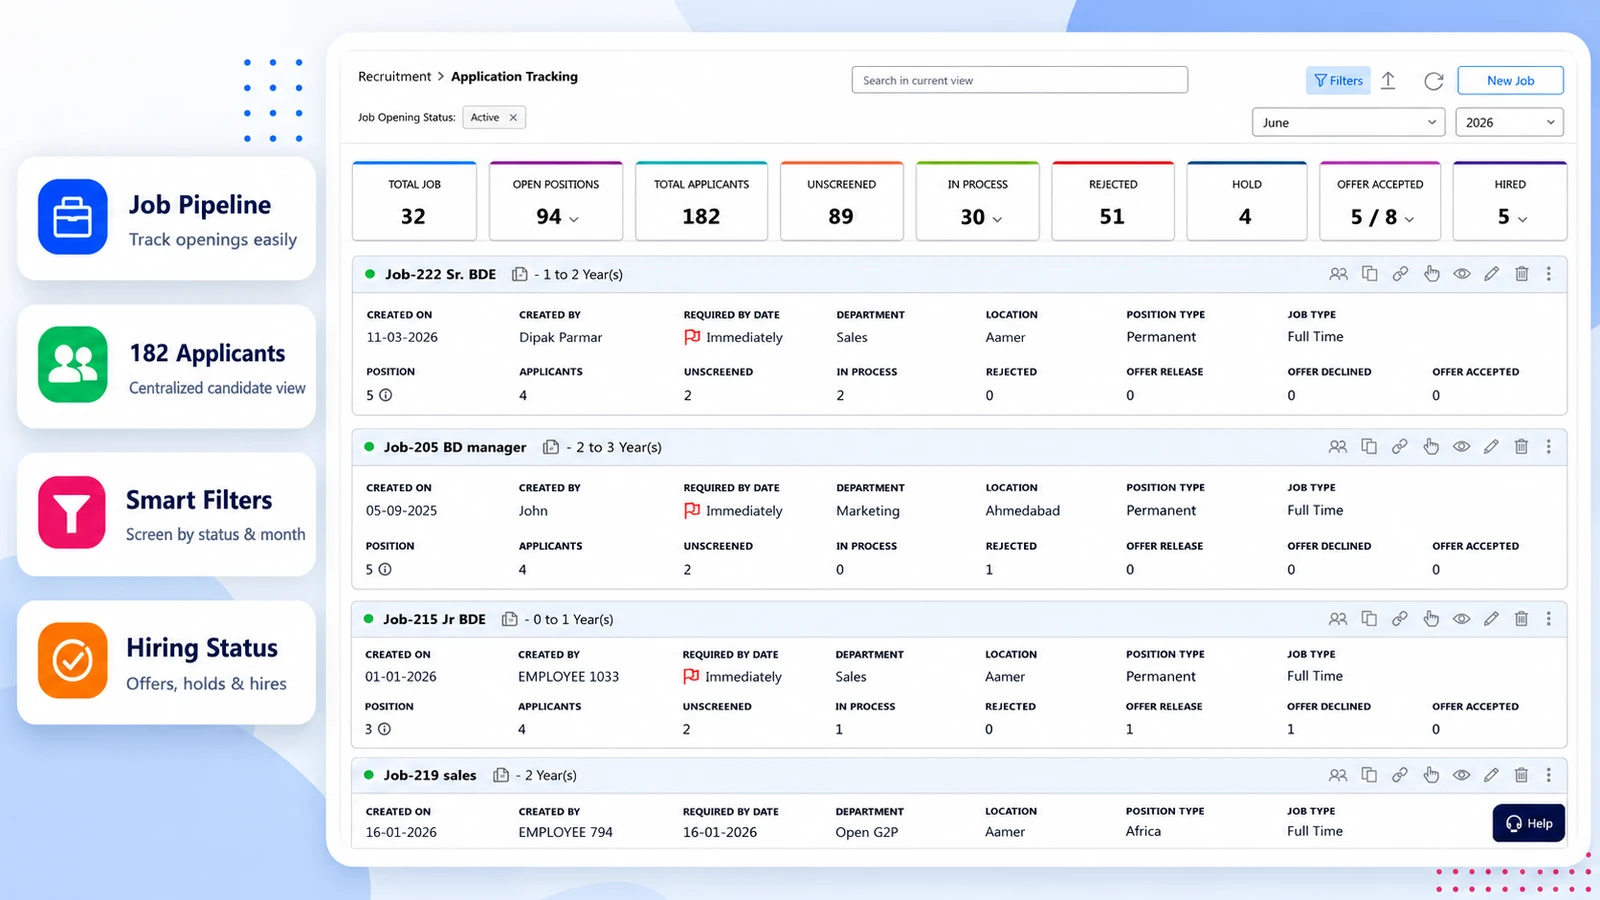Three-dot menu on Job-215 Jr BDE

[1549, 619]
